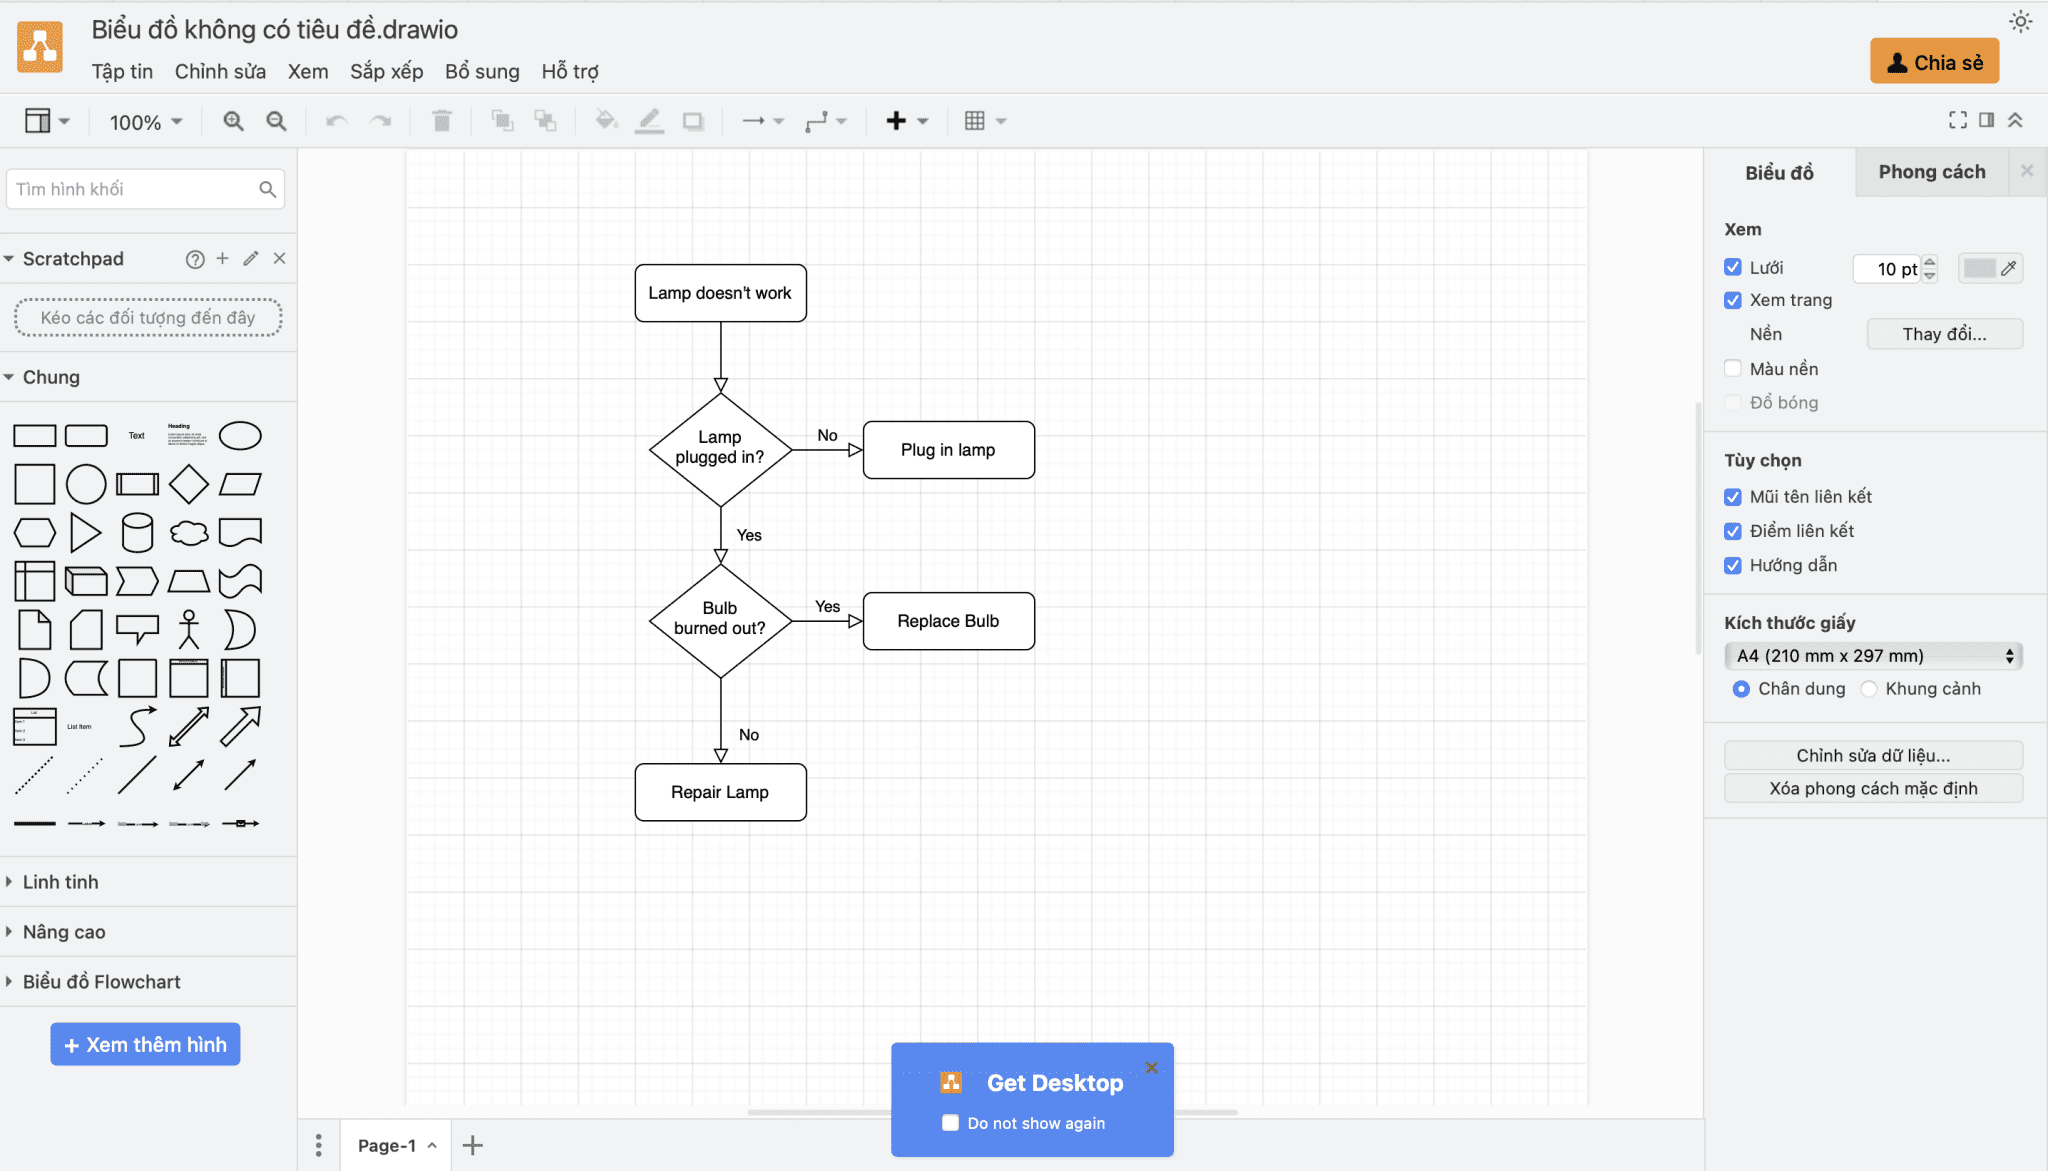Click the send to back icon
This screenshot has height=1171, width=2048.
545,121
